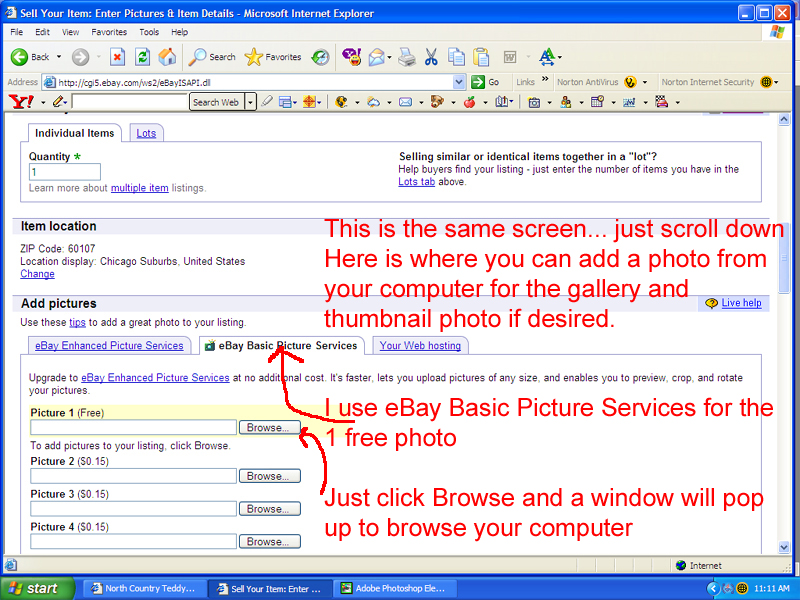
Task: Go to the Home page icon
Action: click(x=167, y=57)
